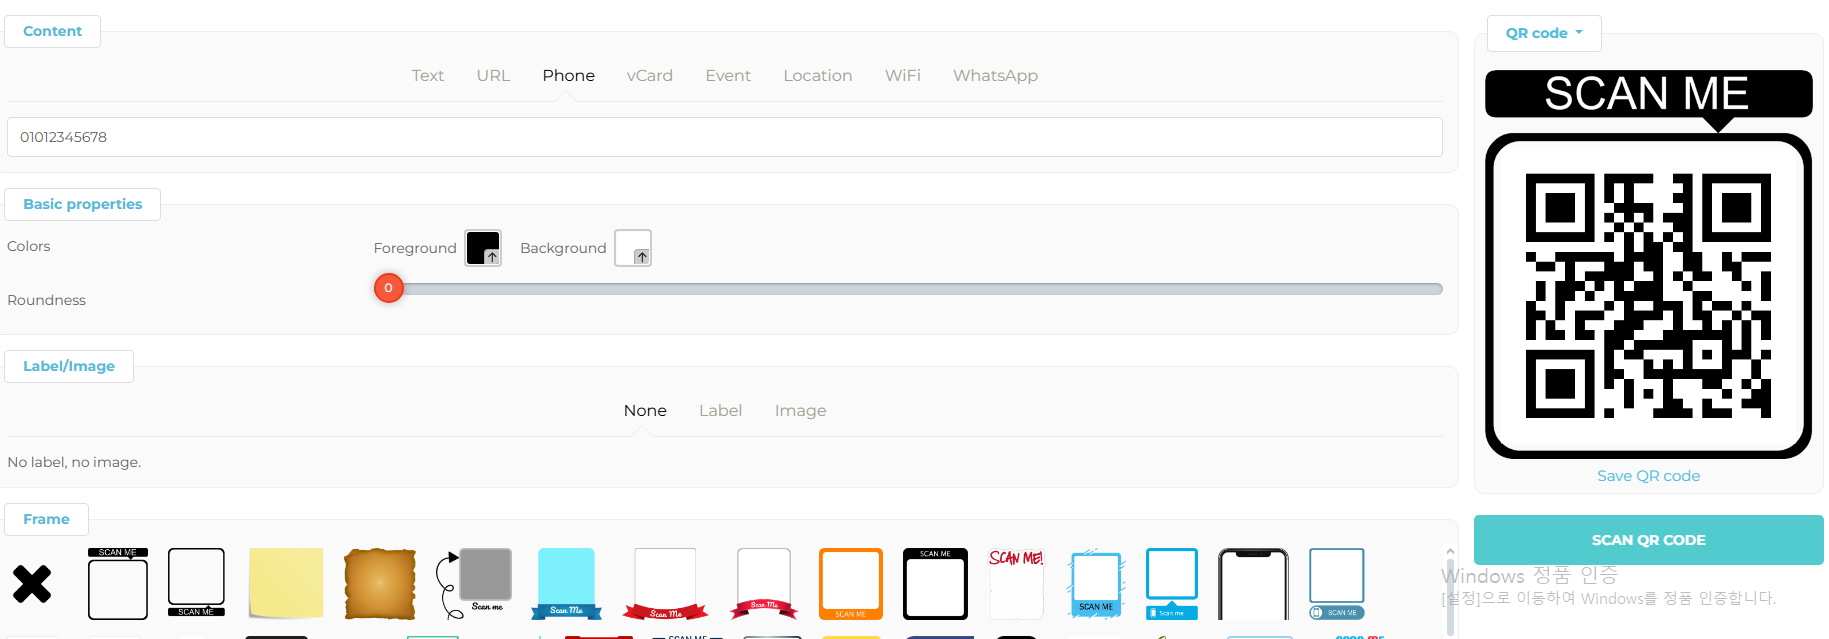
Task: Open the vCard content tab
Action: click(650, 75)
